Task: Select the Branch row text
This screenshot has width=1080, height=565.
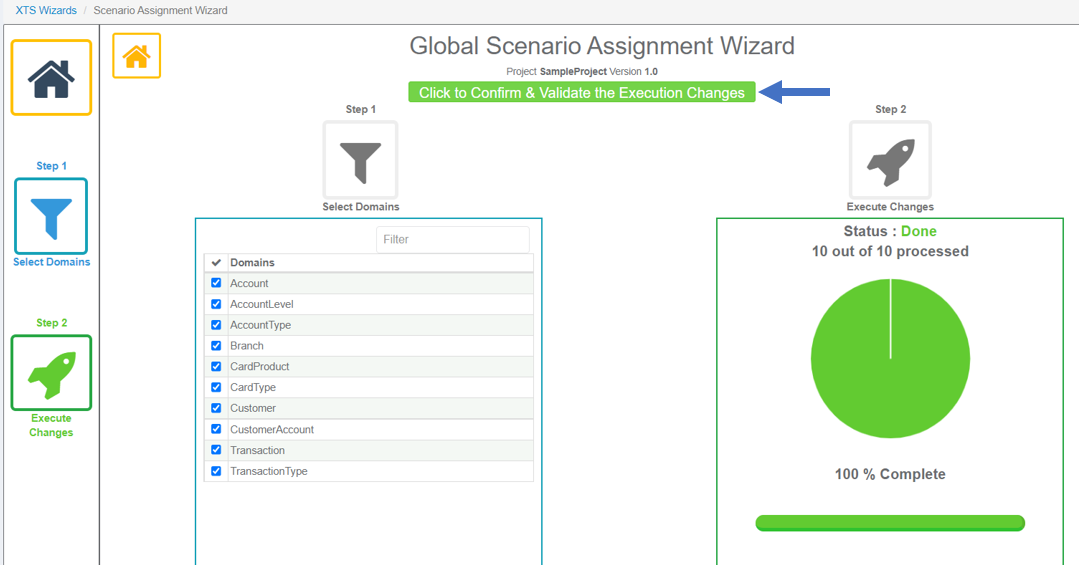Action: coord(247,345)
